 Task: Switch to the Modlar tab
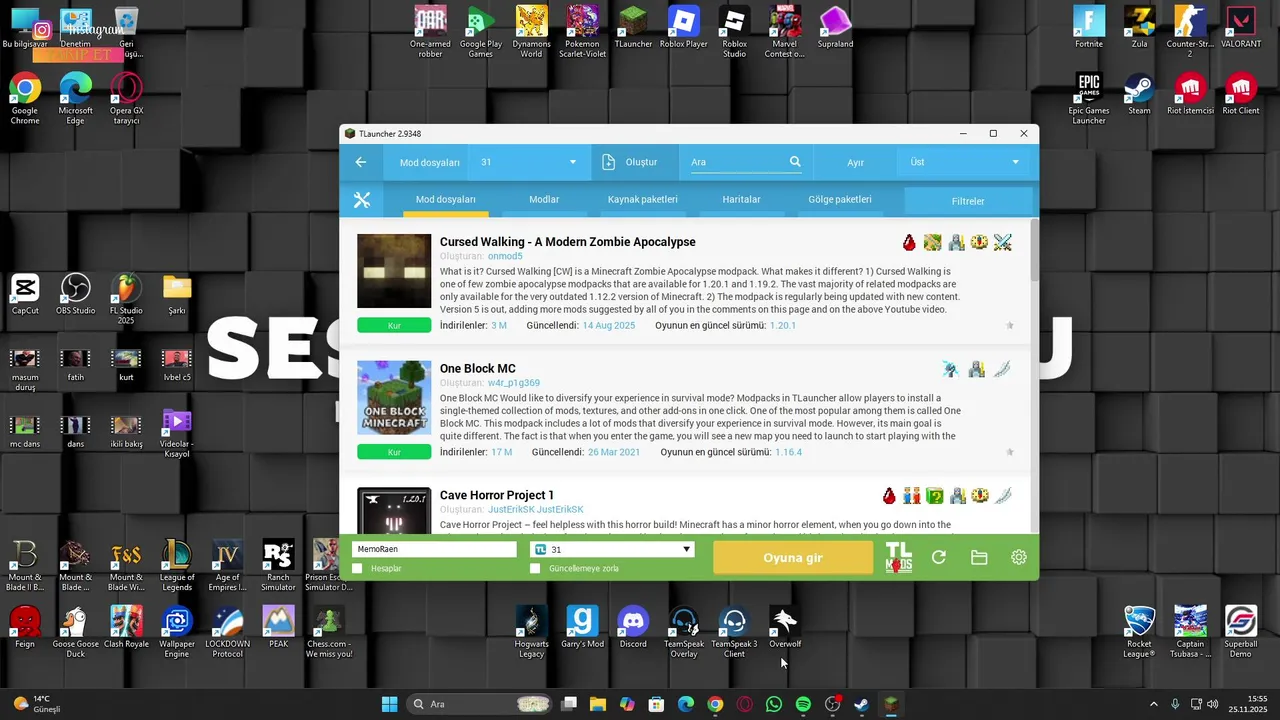[544, 199]
